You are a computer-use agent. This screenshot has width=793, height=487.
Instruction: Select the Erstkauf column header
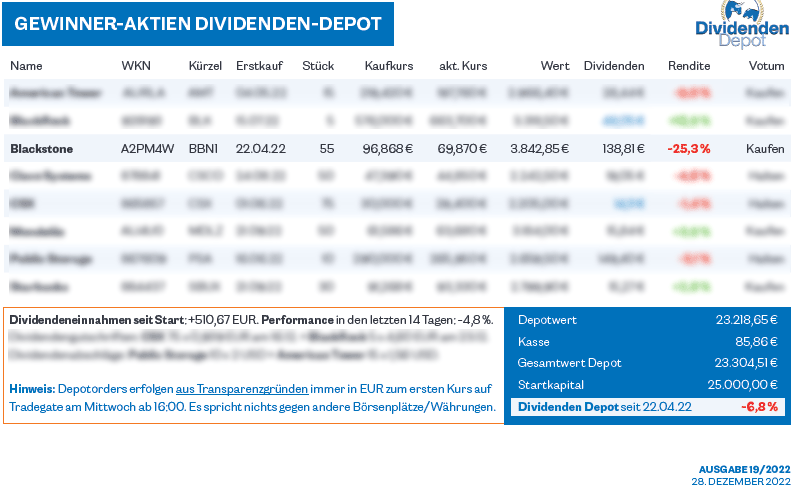[x=259, y=66]
